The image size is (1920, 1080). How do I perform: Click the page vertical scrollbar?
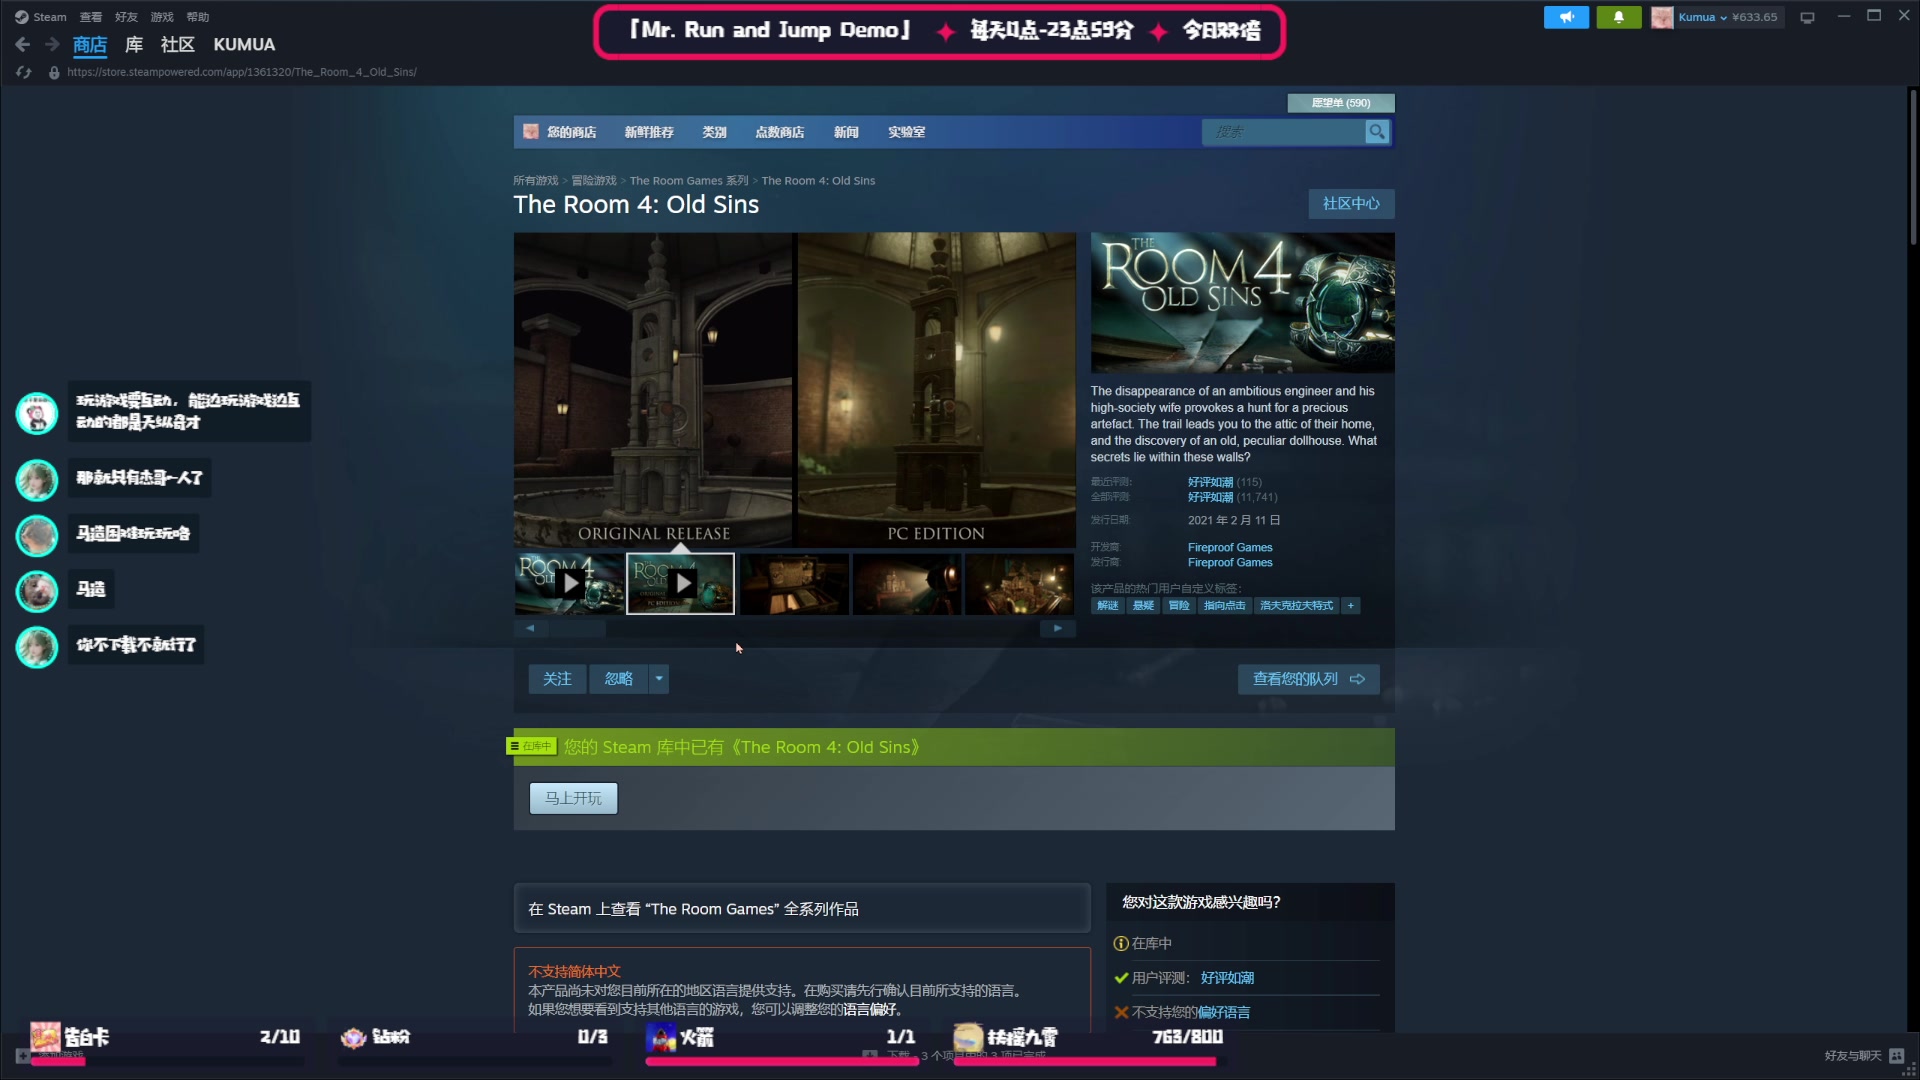click(1913, 167)
